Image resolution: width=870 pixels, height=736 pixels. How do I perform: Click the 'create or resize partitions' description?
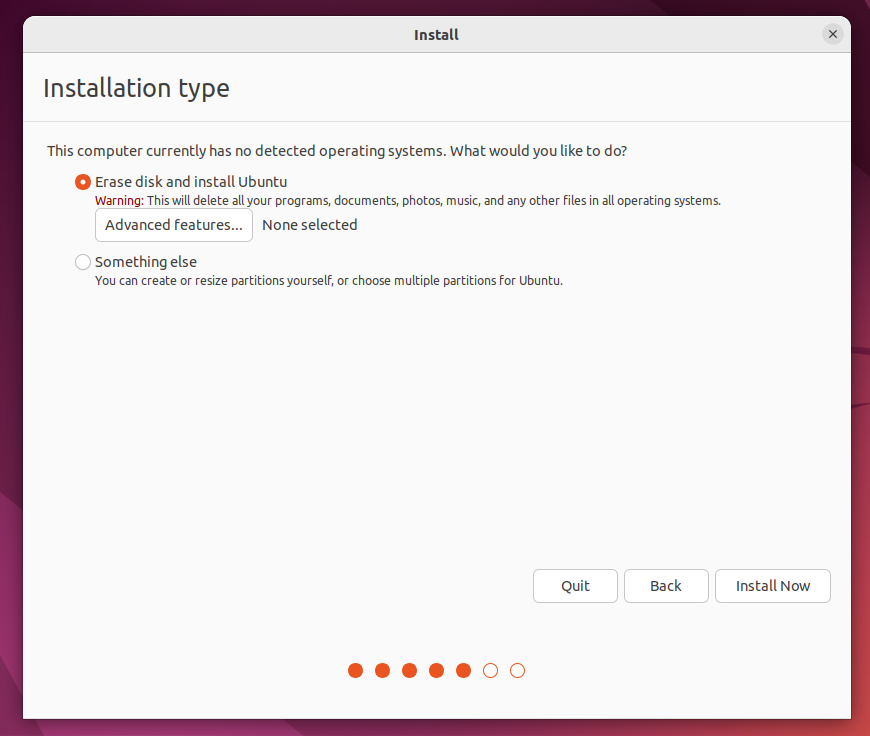[328, 280]
